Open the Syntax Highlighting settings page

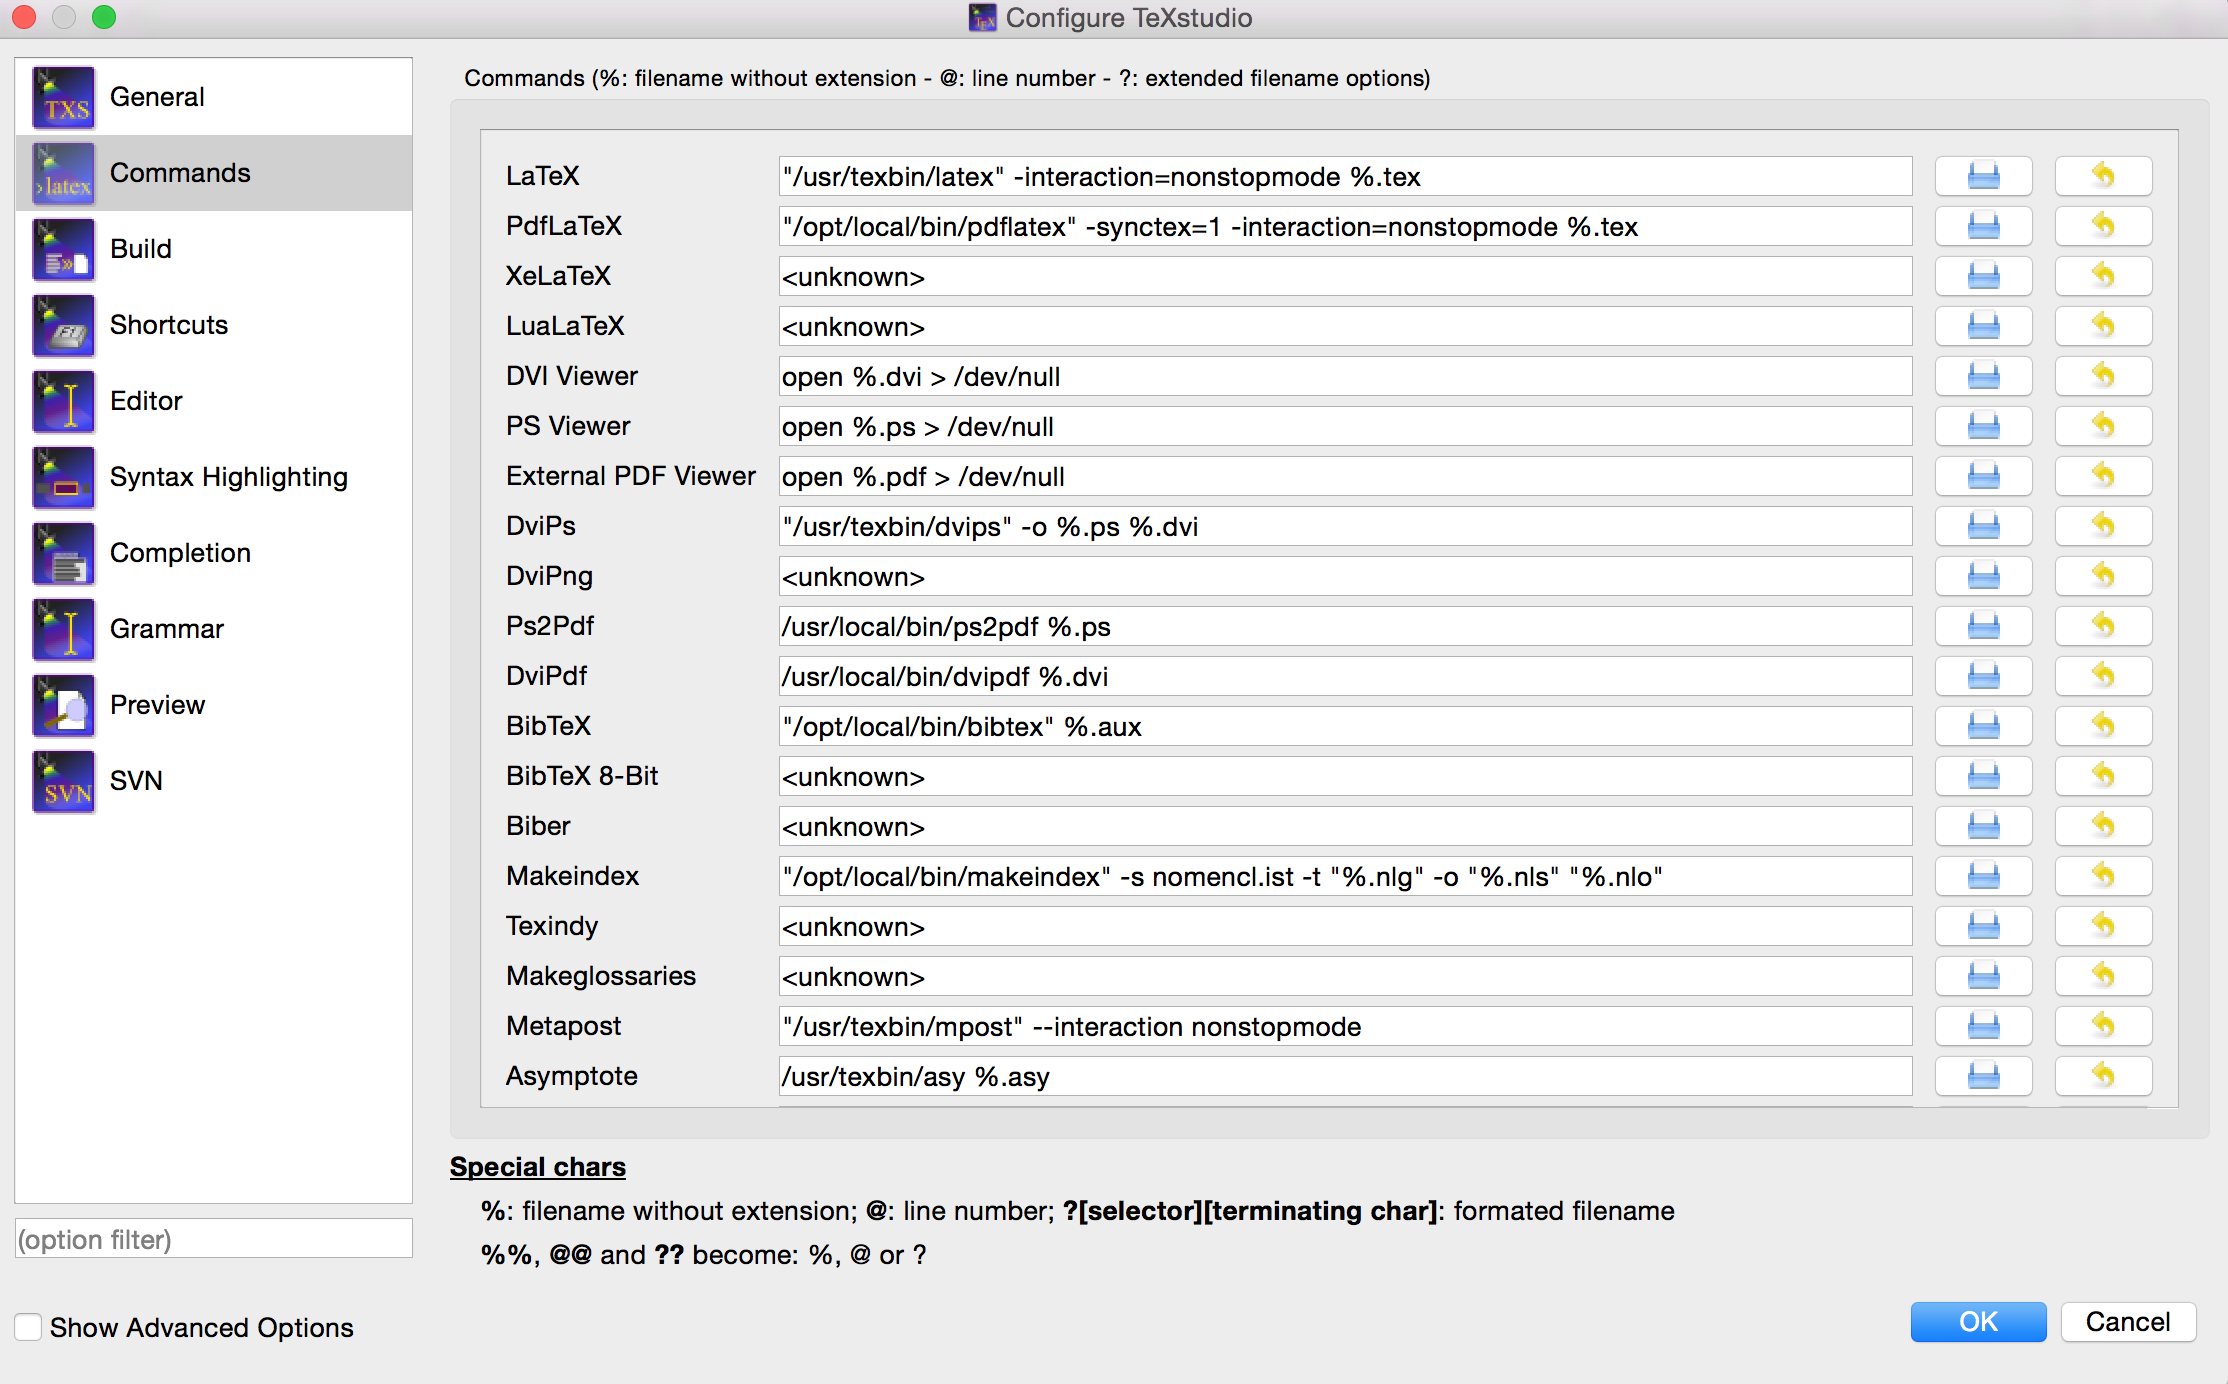coord(214,477)
